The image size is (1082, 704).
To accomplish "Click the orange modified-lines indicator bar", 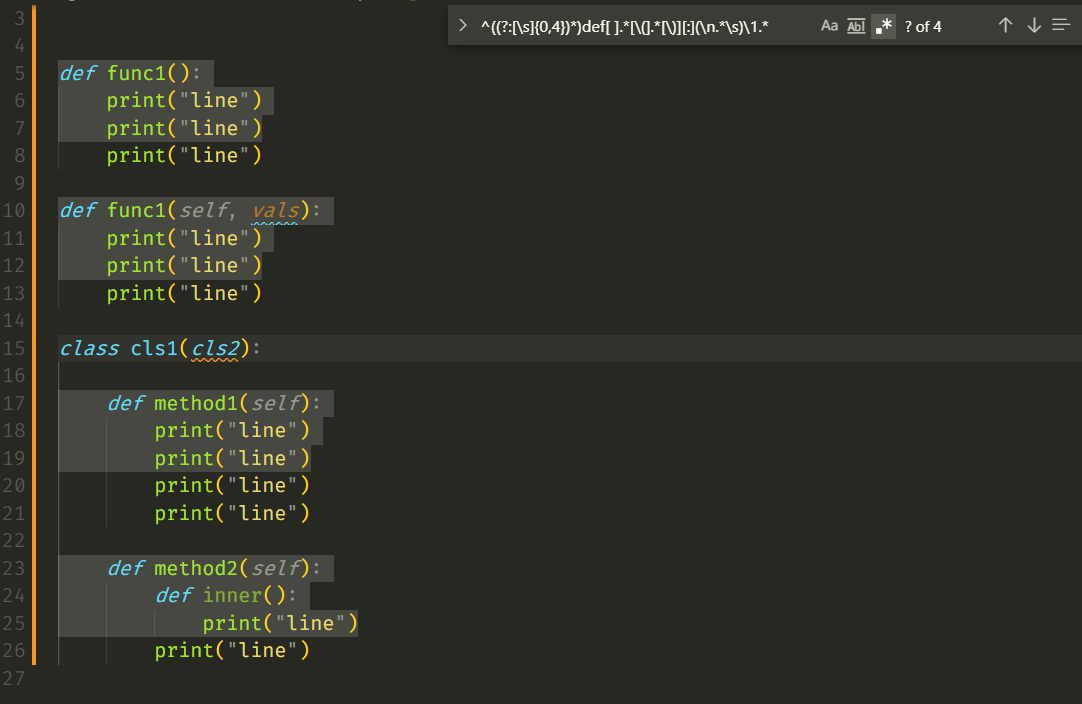I will tap(33, 350).
